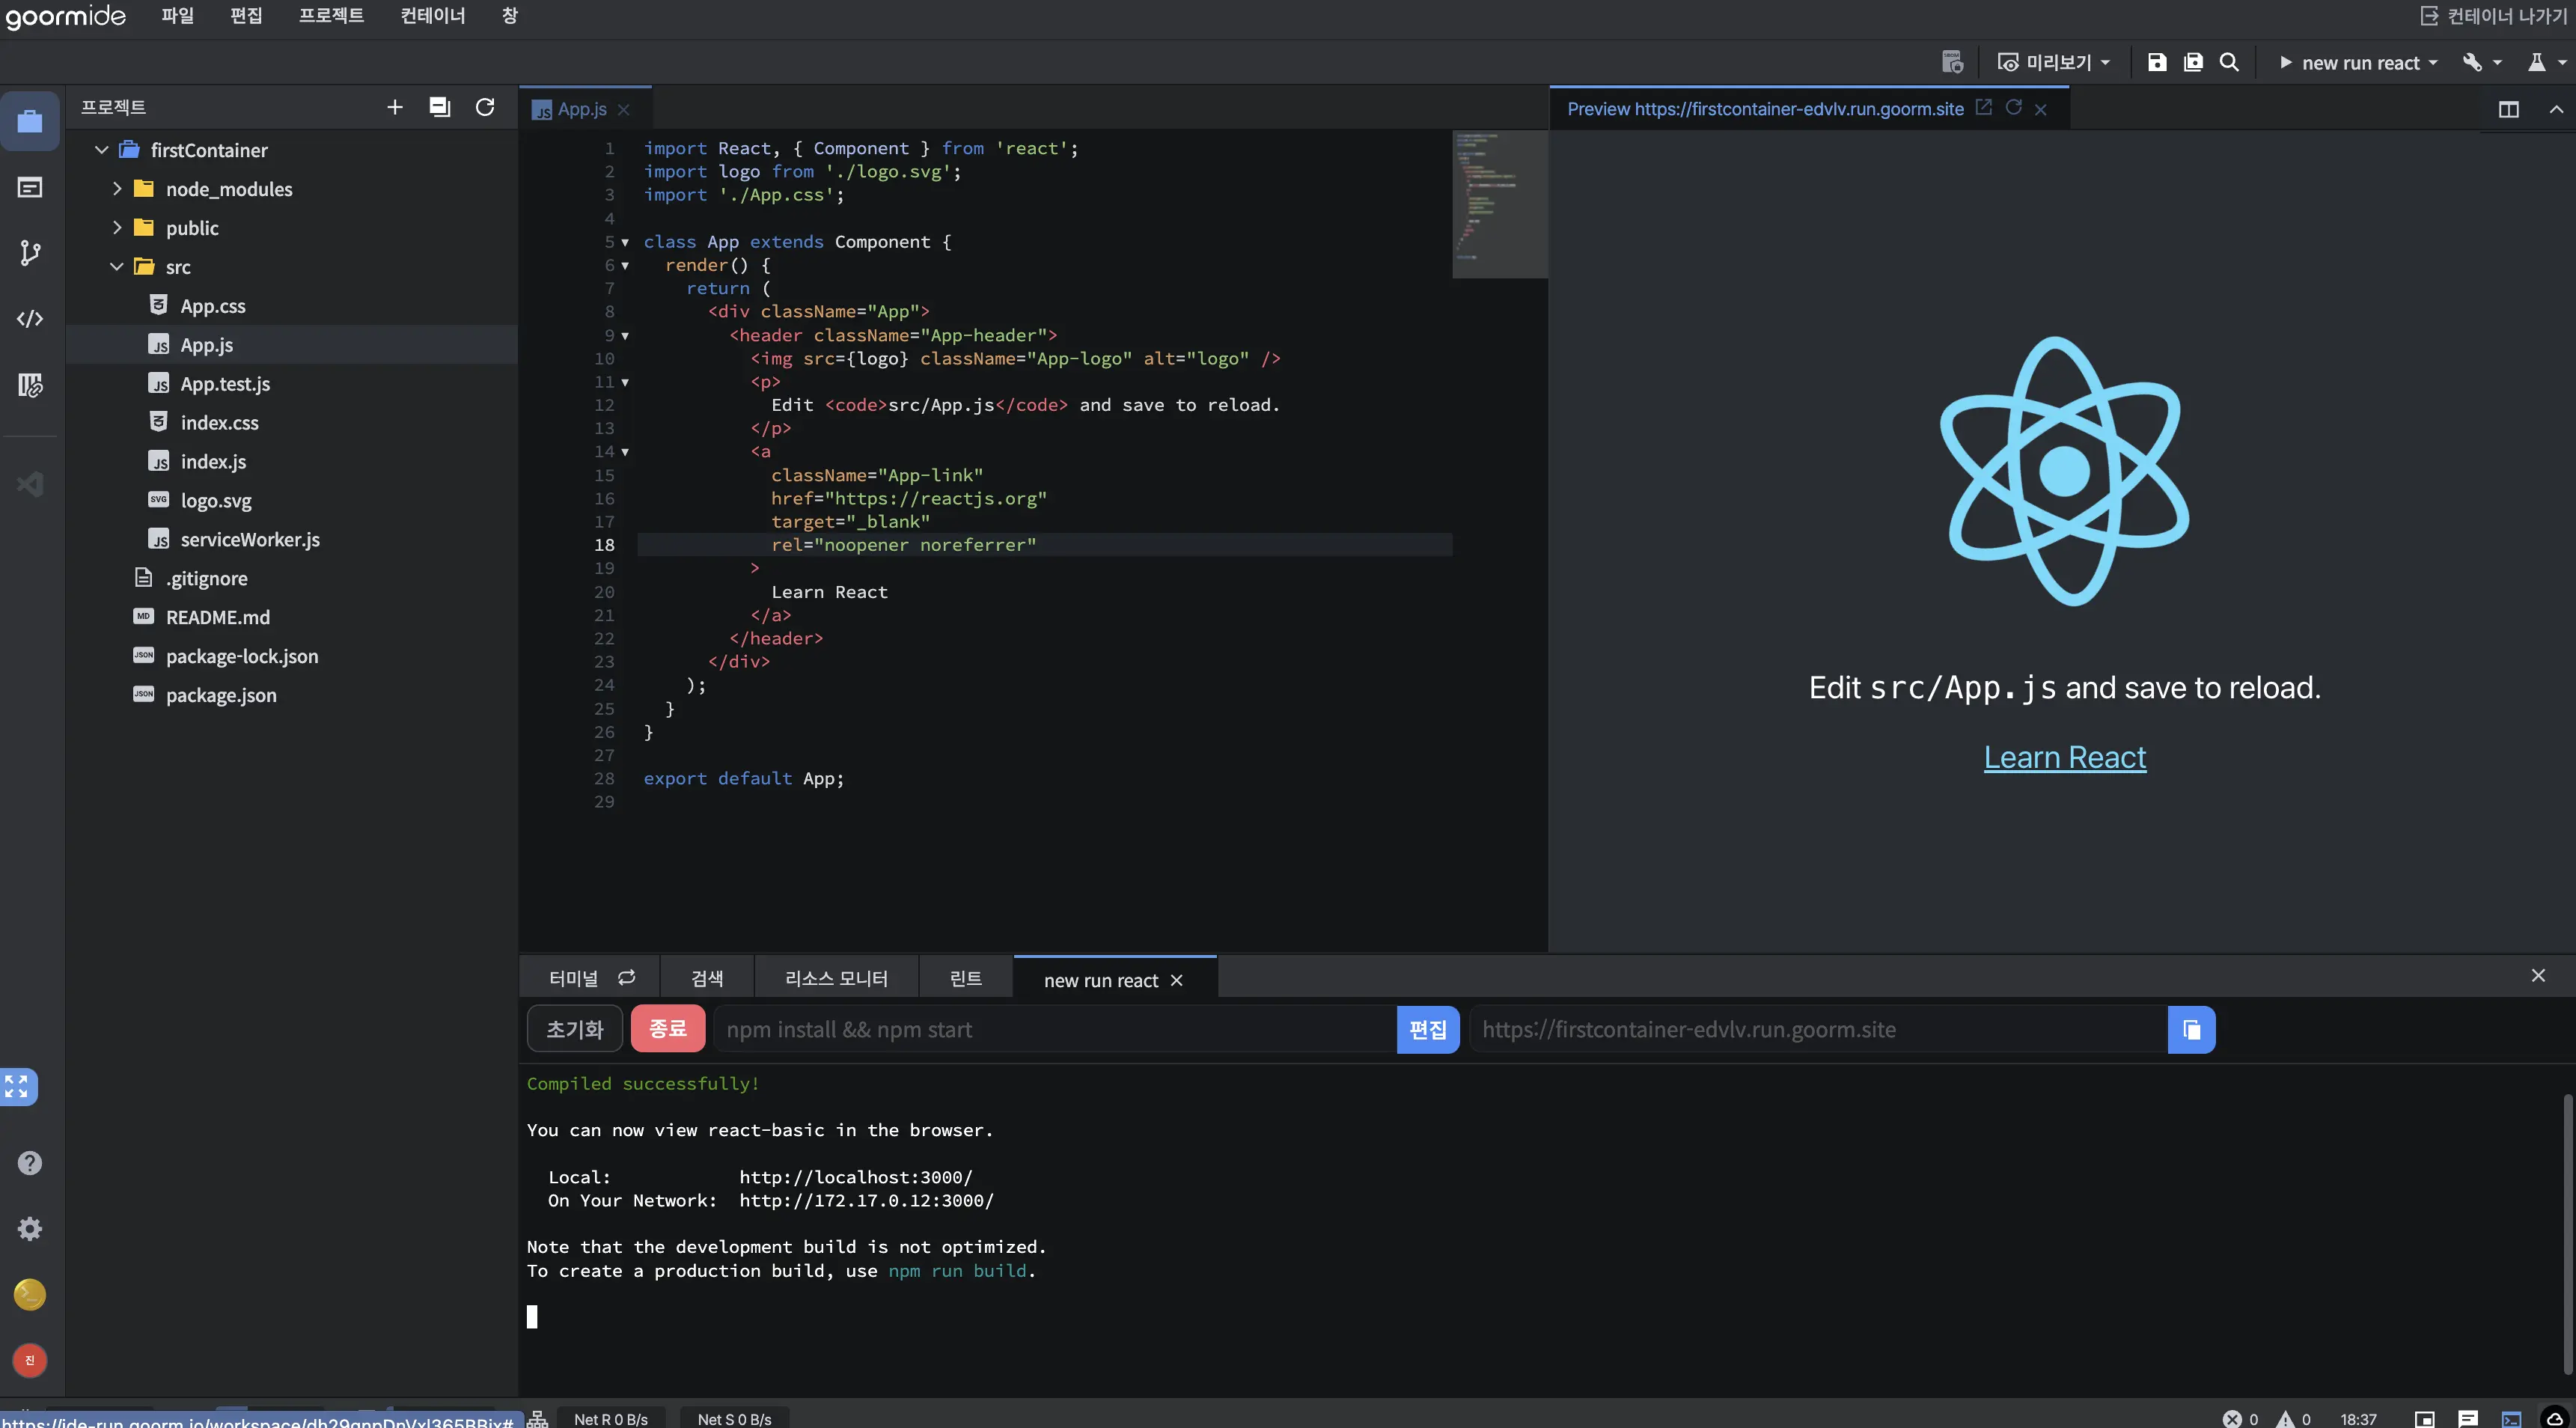The height and width of the screenshot is (1428, 2576).
Task: Open the Project briefcase sidebar icon
Action: [30, 121]
